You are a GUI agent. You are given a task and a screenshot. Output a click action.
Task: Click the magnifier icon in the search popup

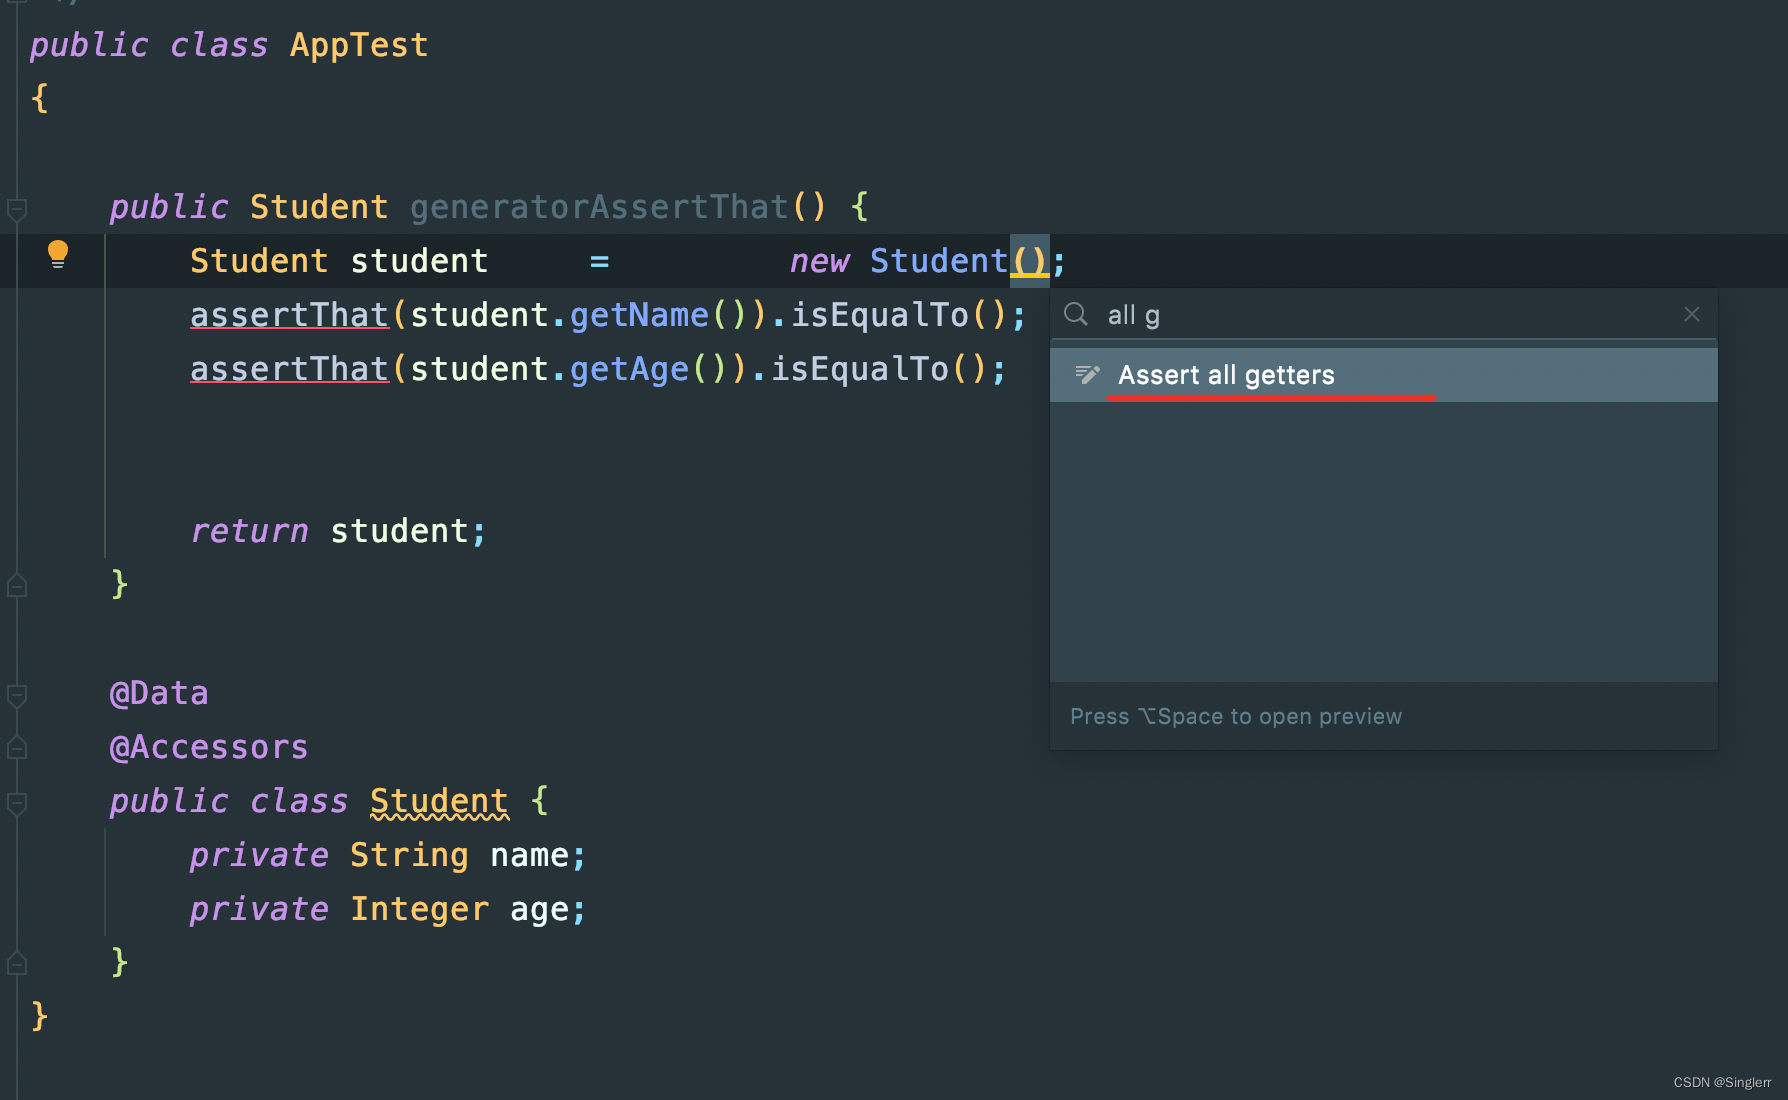(x=1076, y=314)
